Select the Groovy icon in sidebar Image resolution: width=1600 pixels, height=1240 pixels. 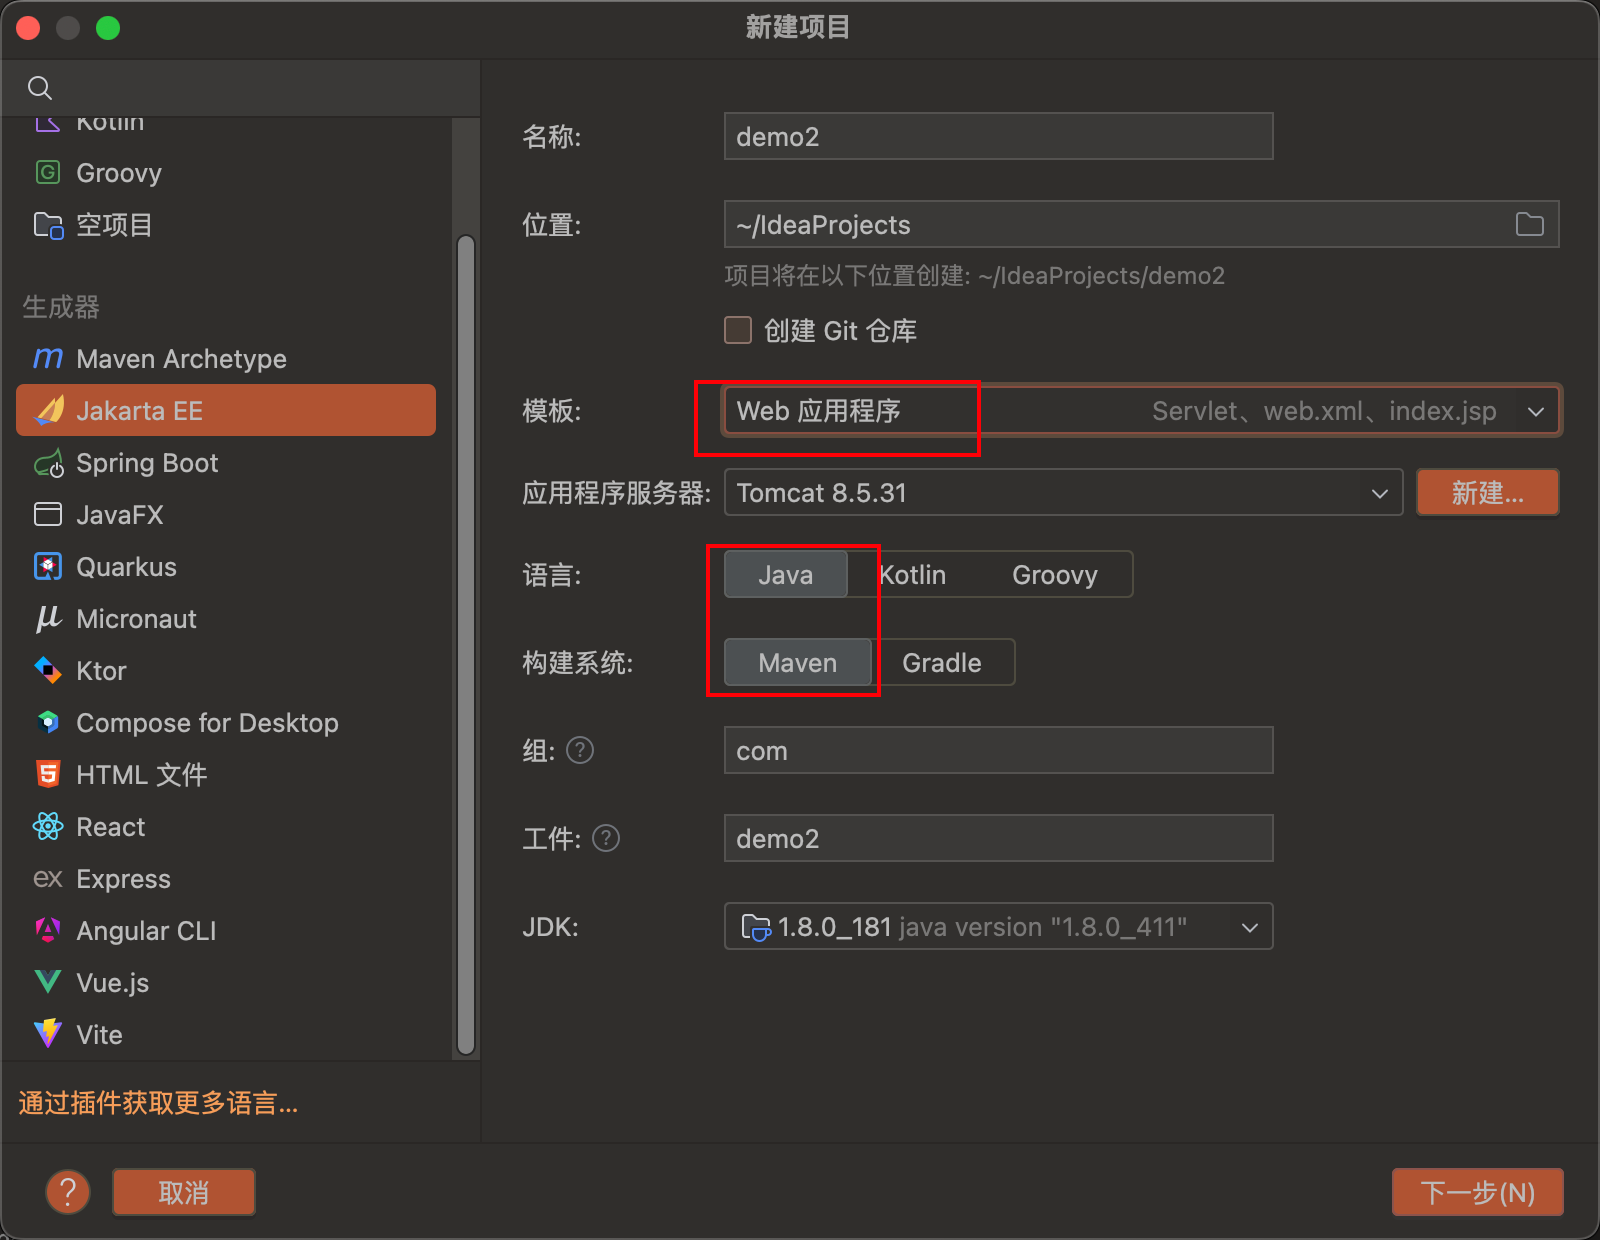[47, 173]
